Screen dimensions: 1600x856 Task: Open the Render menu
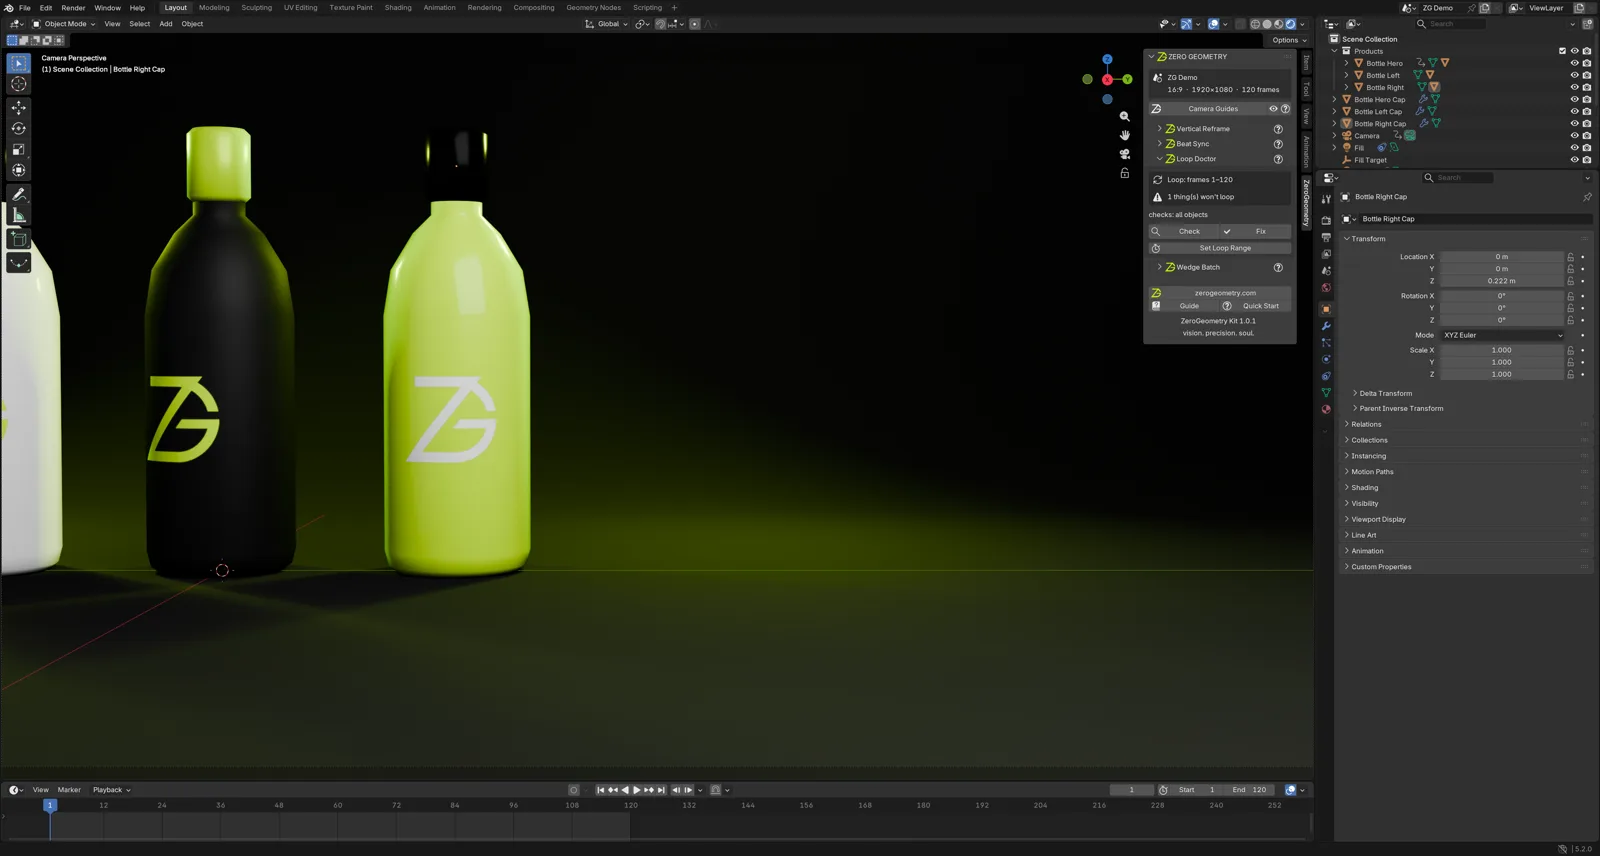[x=73, y=8]
